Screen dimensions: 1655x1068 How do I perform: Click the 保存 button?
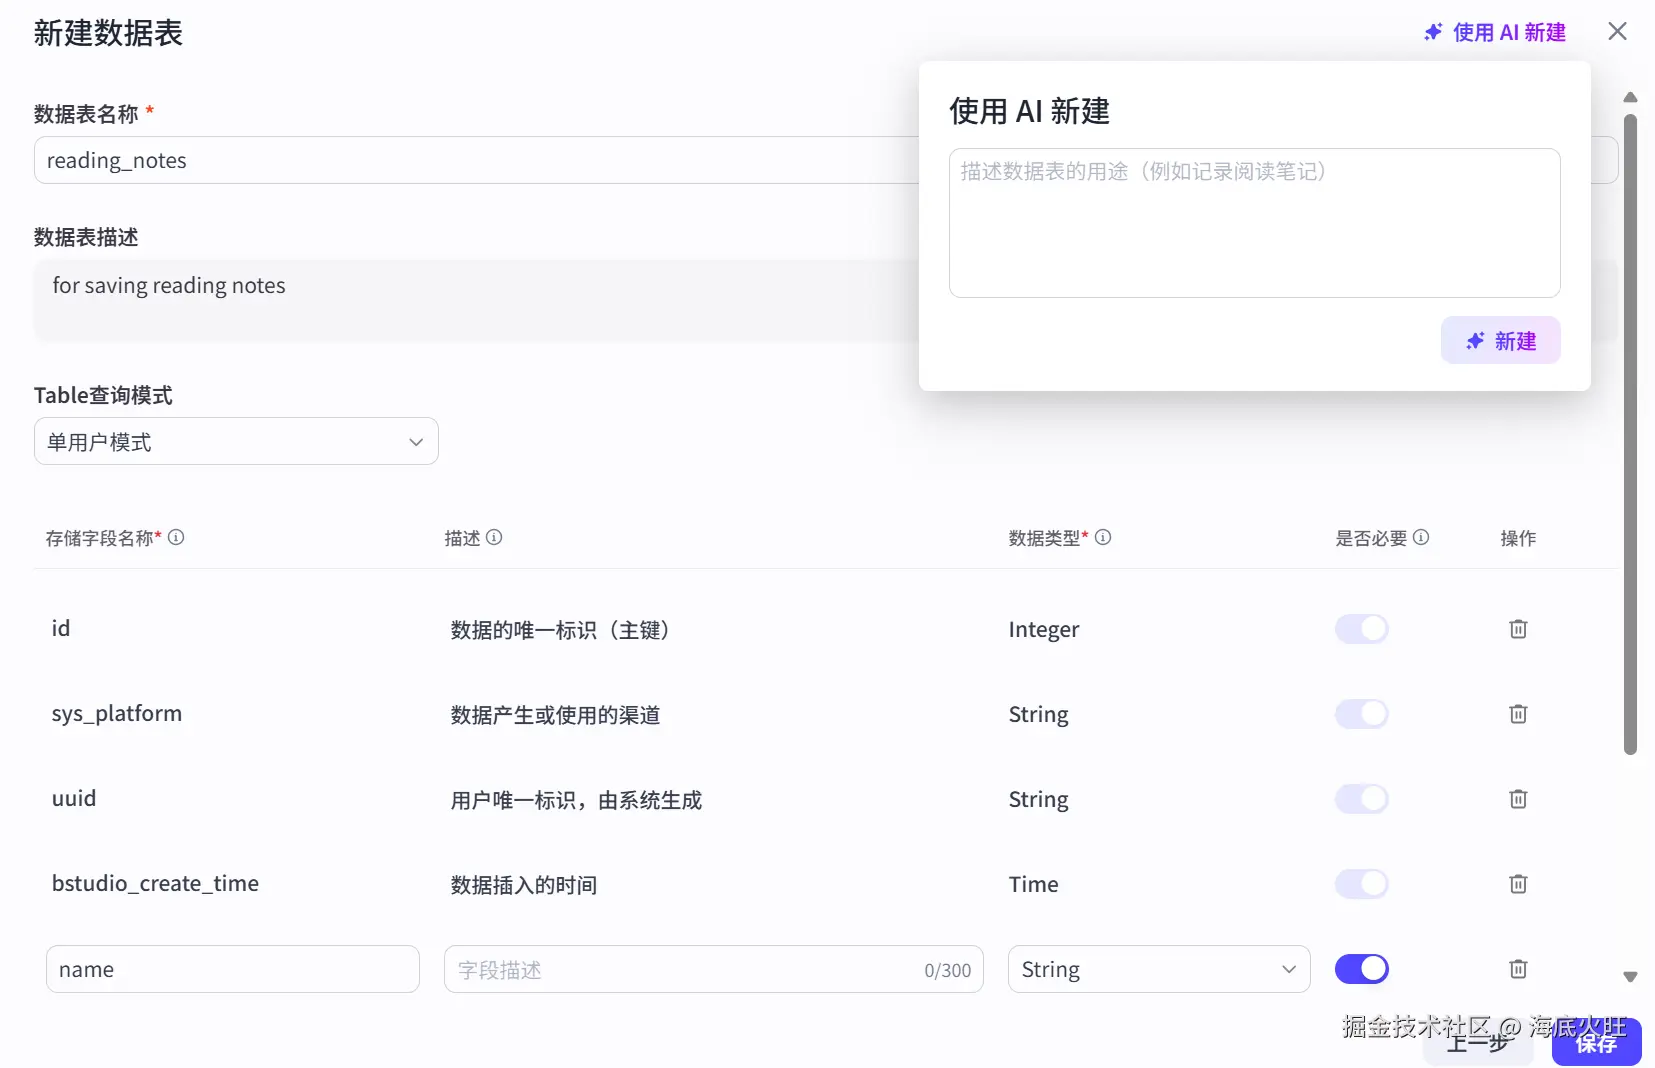click(1596, 1042)
